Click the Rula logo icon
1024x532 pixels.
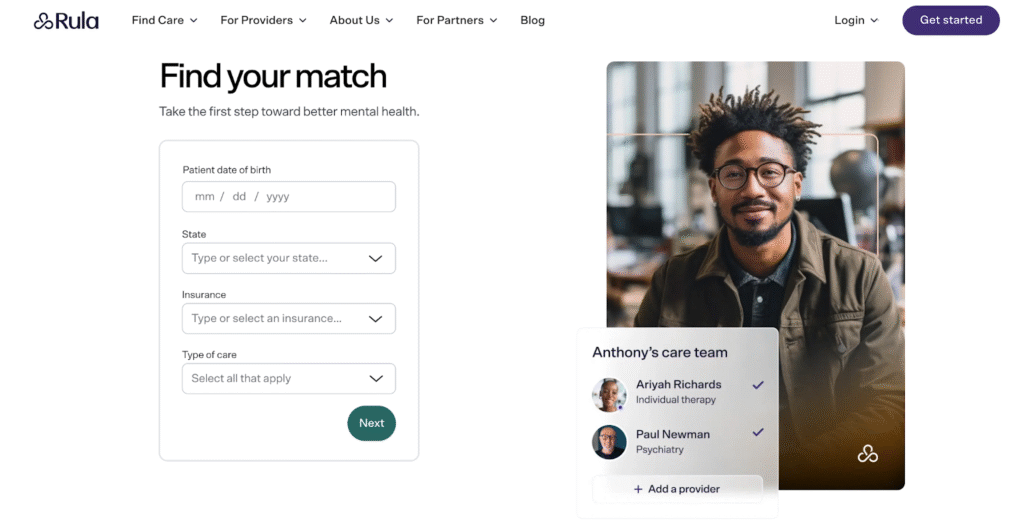click(x=43, y=20)
